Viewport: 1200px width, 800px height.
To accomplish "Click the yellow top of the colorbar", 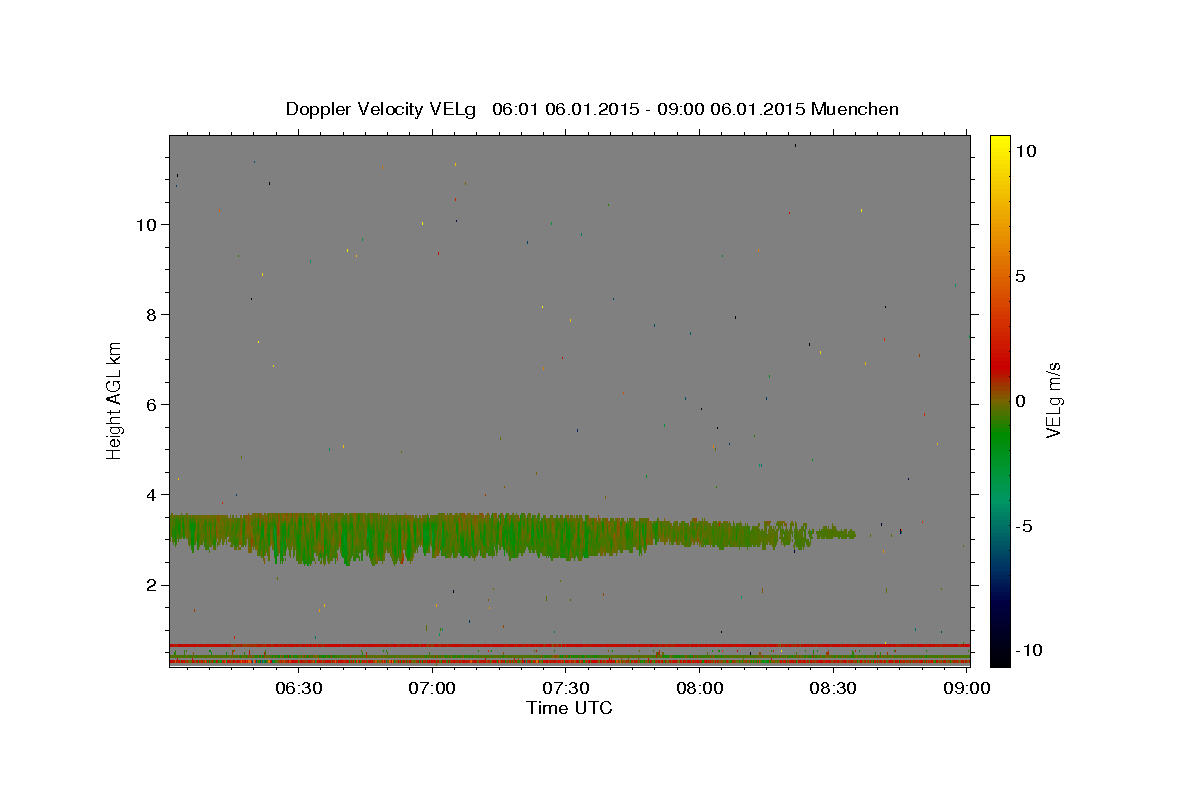I will pyautogui.click(x=1000, y=146).
